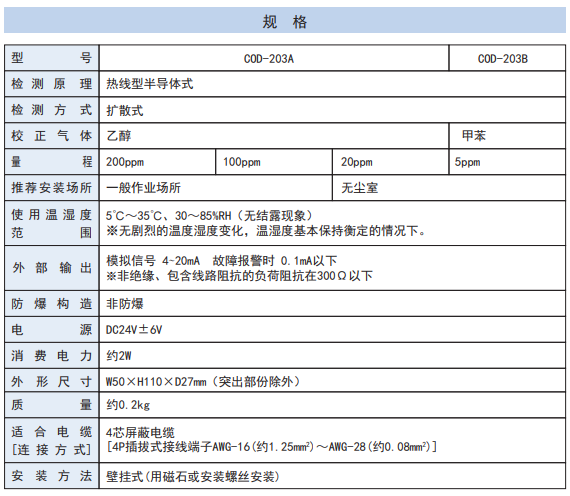Click the 约2W power consumption value
This screenshot has height=496, width=570.
[119, 356]
